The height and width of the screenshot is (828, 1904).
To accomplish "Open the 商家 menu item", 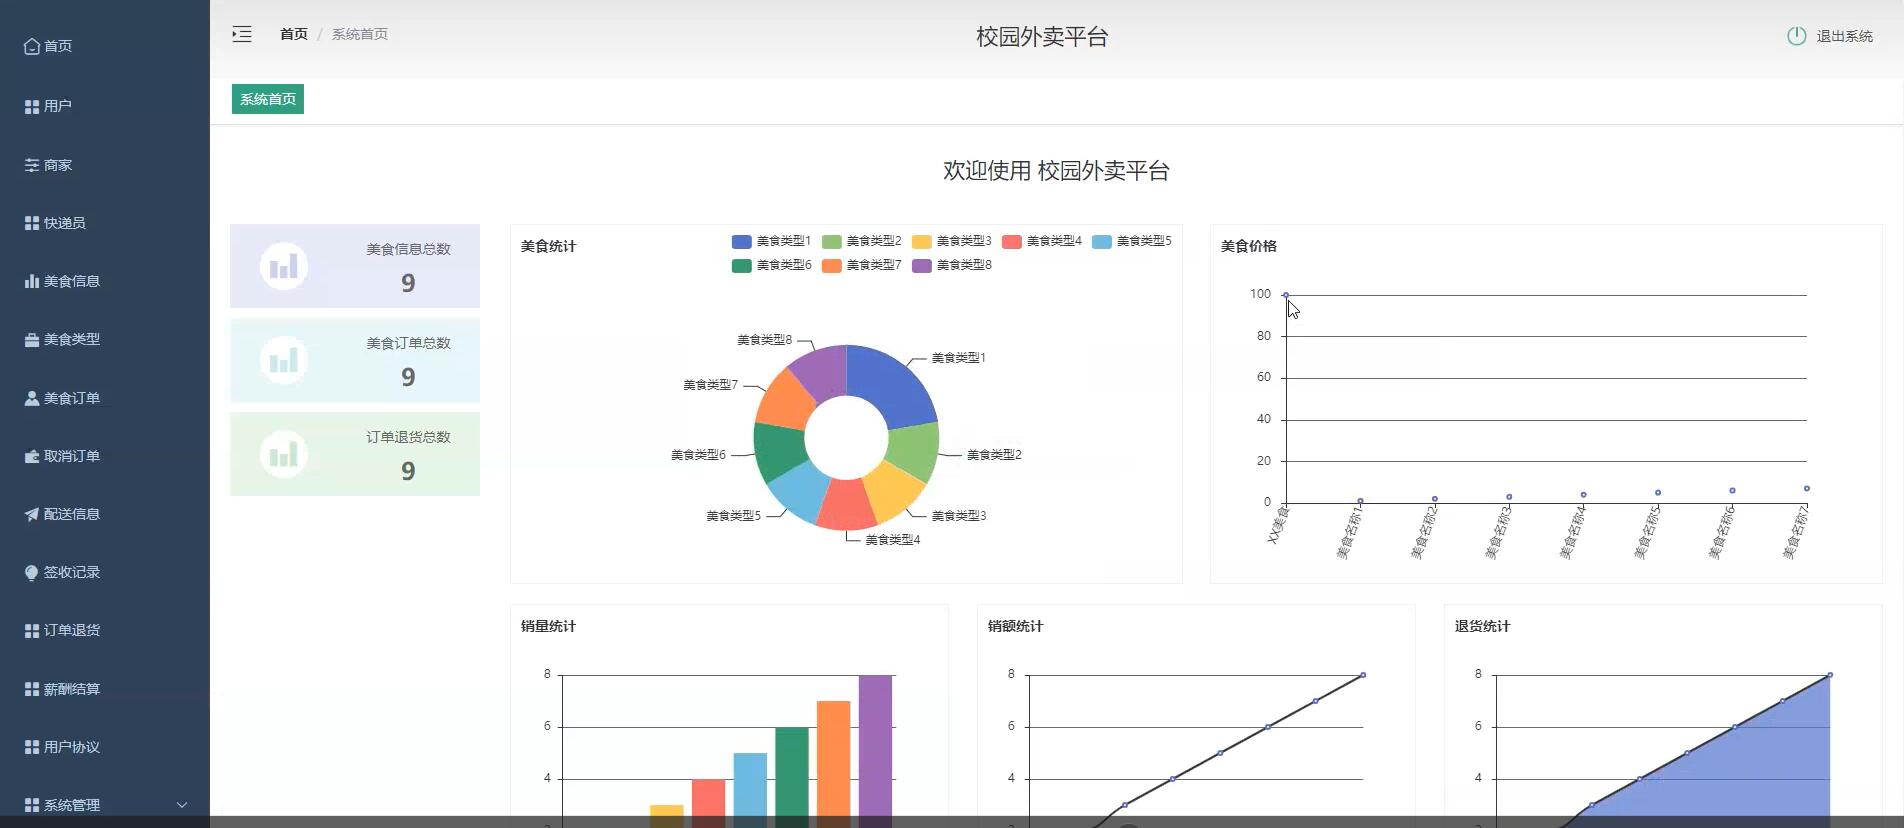I will pos(105,165).
